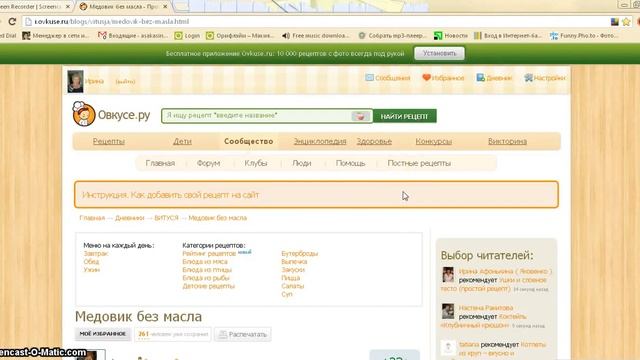The height and width of the screenshot is (360, 640).
Task: Open the Завтрак menu link
Action: pyautogui.click(x=96, y=253)
